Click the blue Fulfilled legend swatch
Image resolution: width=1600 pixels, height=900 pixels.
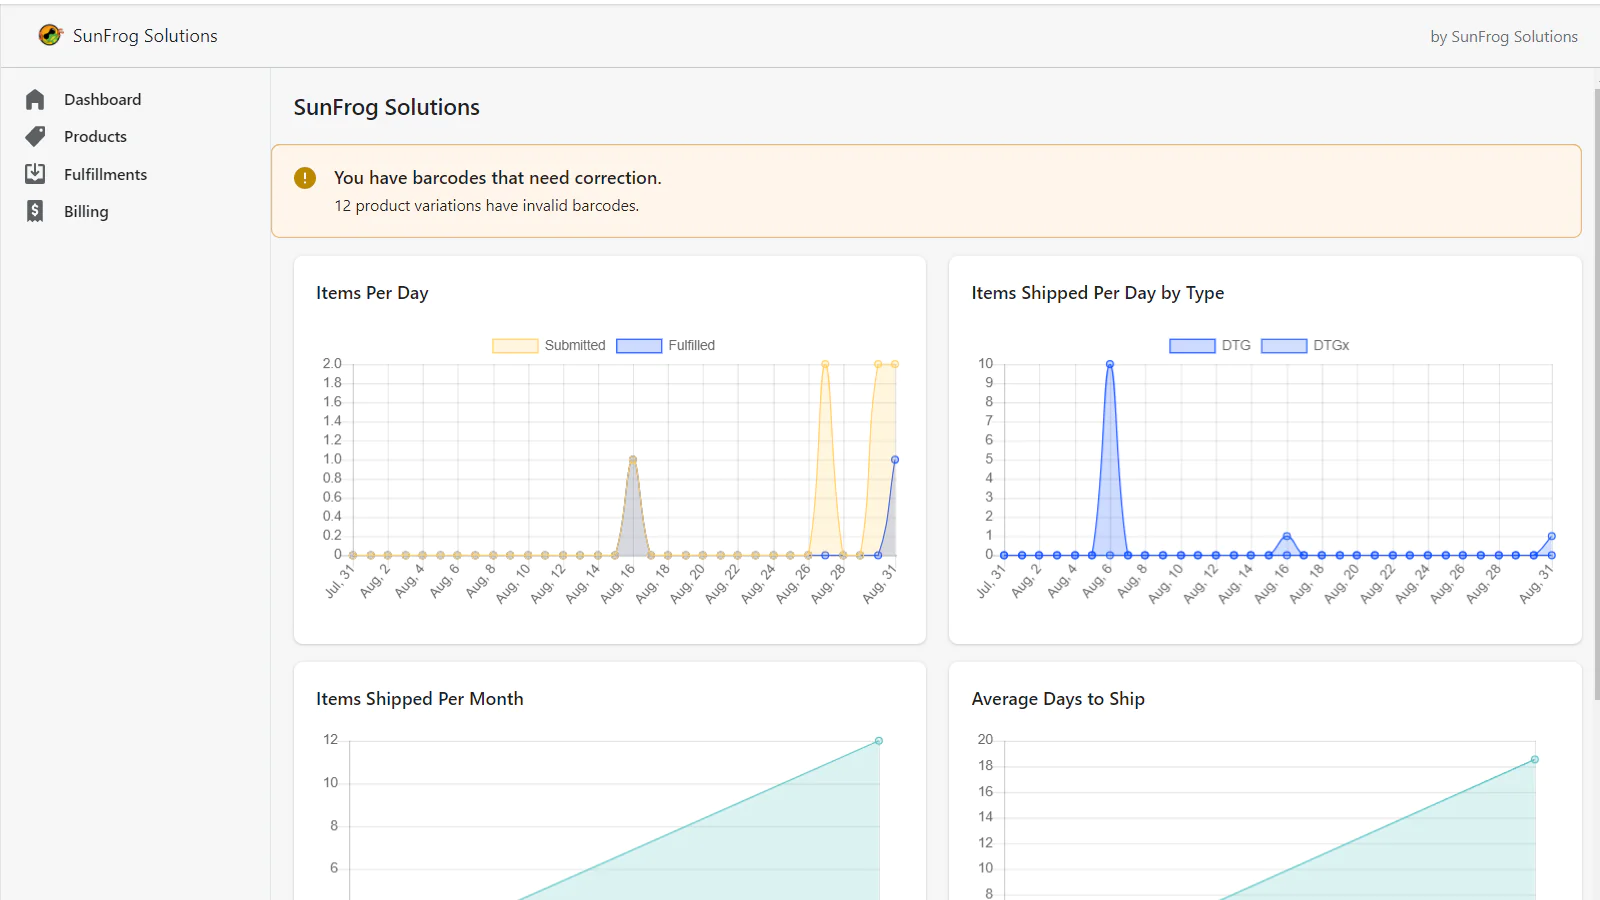638,345
